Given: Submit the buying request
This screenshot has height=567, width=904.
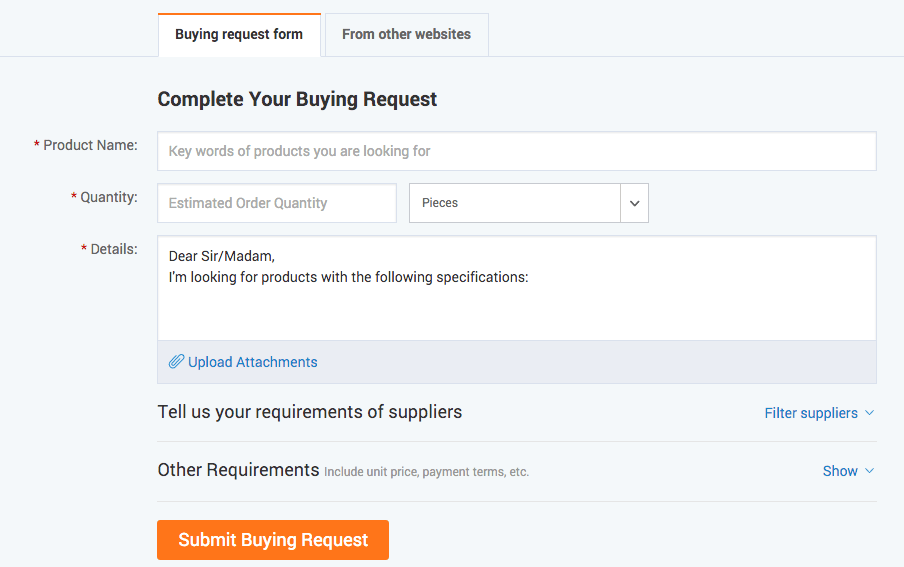Looking at the screenshot, I should [x=273, y=540].
